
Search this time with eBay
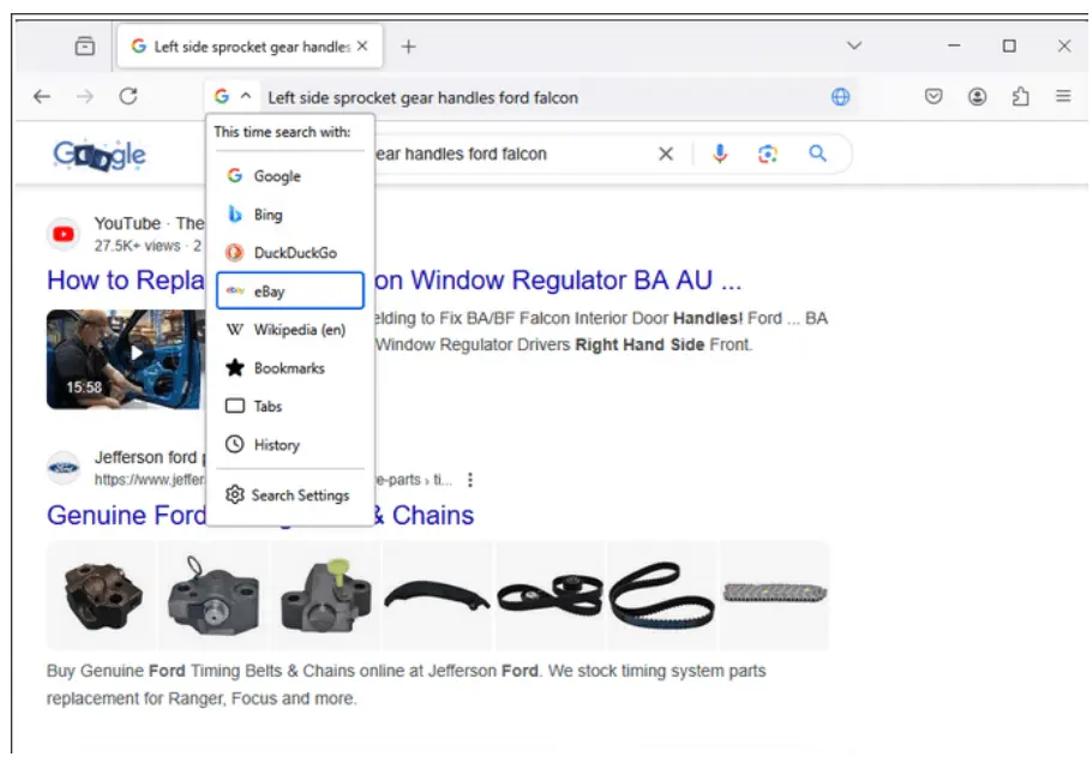pos(290,291)
